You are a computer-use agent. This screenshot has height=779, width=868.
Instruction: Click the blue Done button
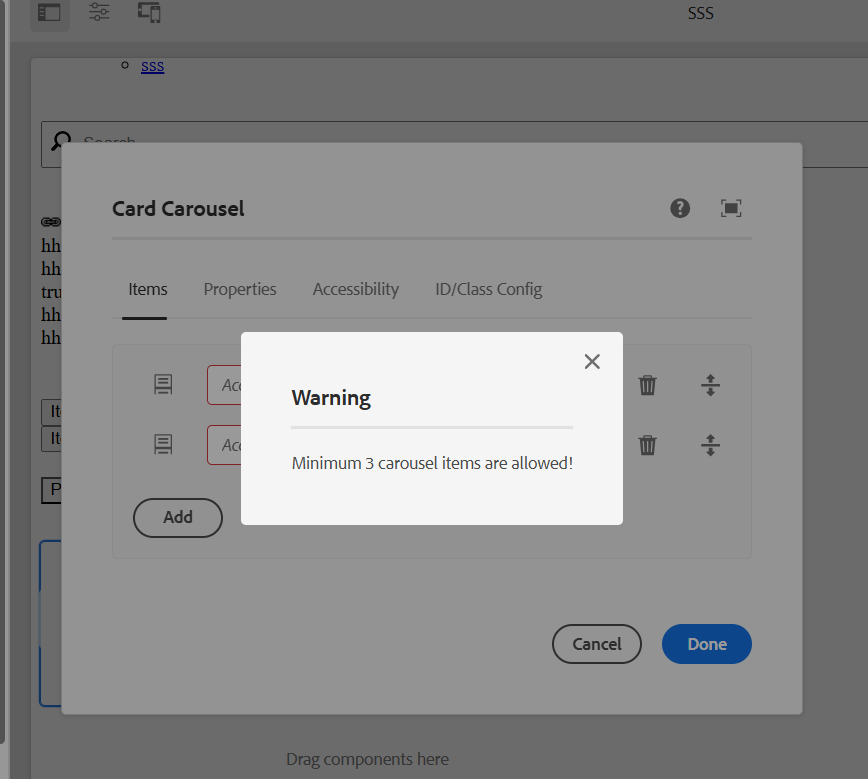tap(707, 644)
